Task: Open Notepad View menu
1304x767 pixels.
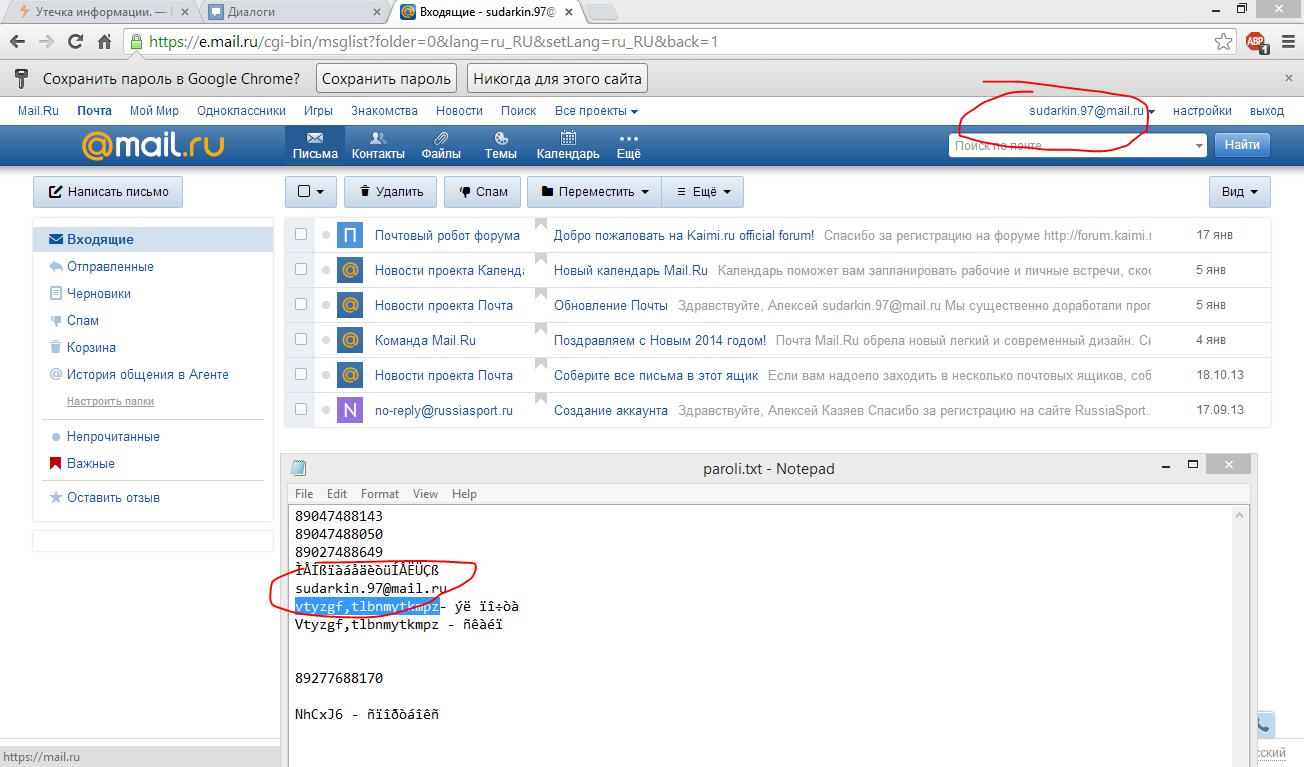Action: 426,494
